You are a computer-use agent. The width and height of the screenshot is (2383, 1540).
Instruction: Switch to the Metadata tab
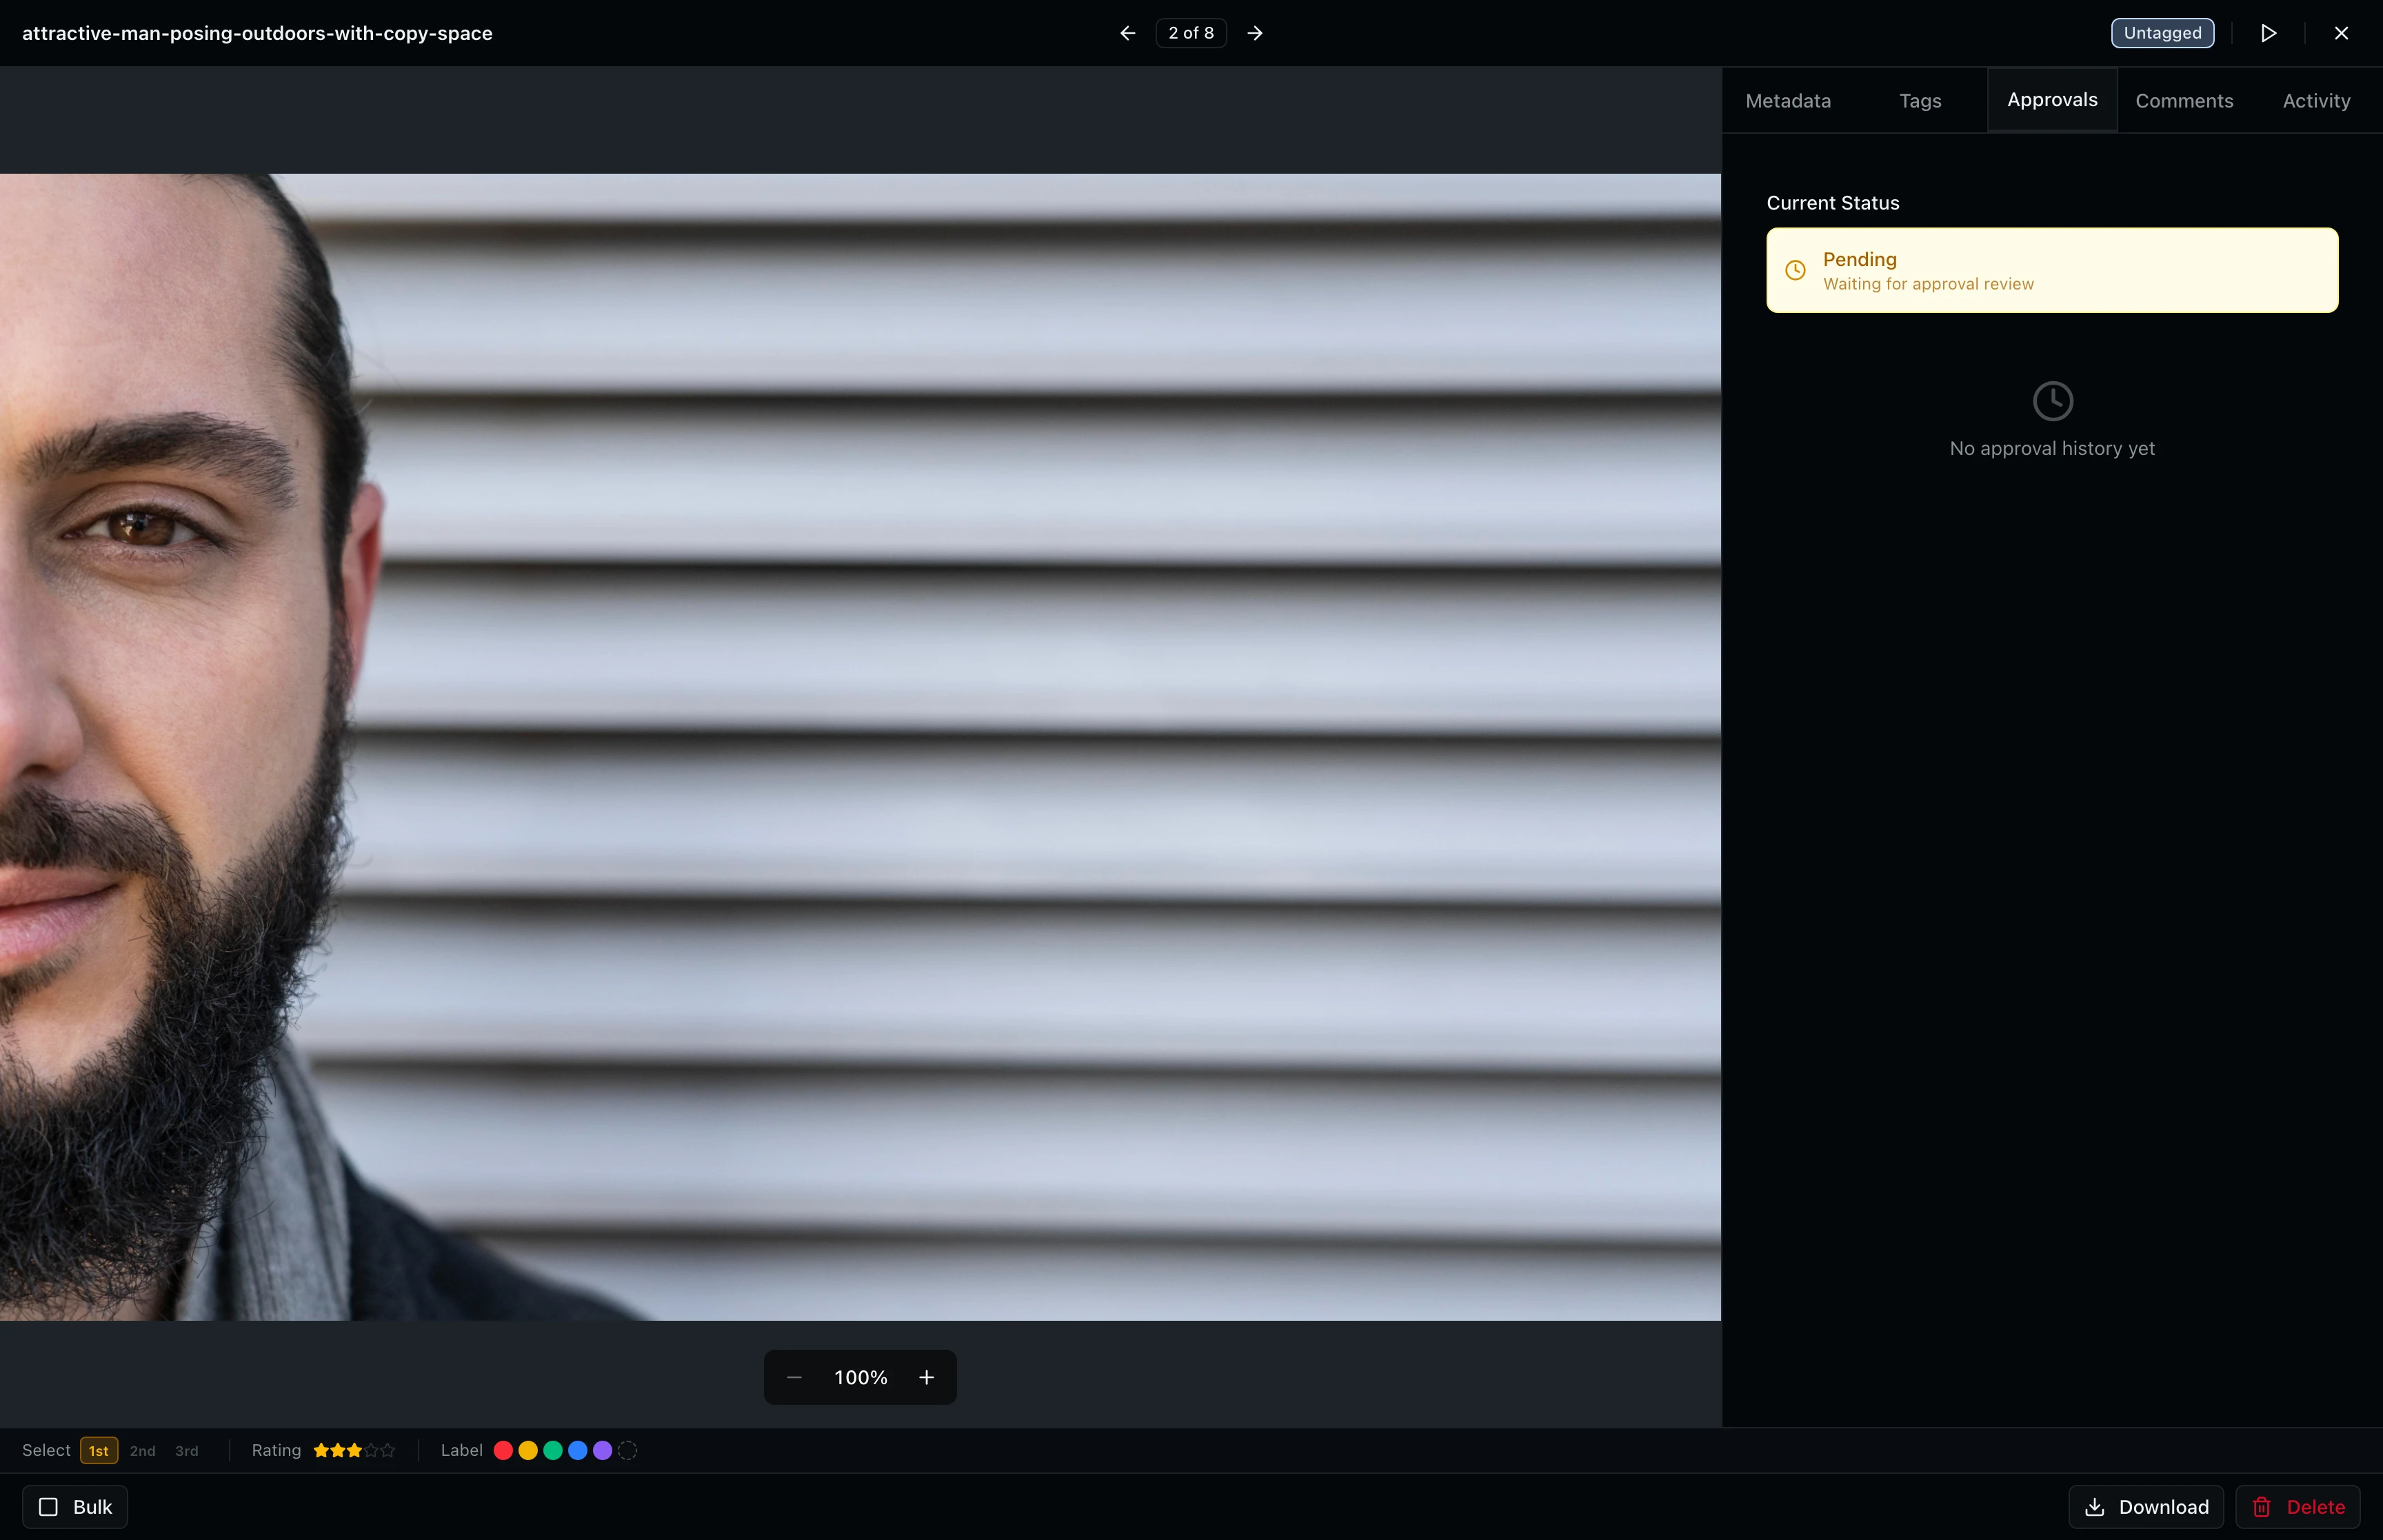1788,101
